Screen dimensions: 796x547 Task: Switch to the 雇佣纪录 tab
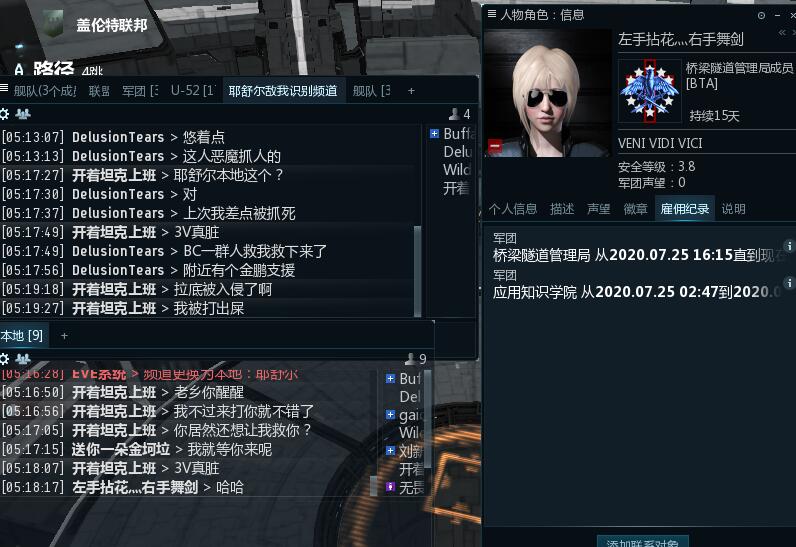(684, 209)
